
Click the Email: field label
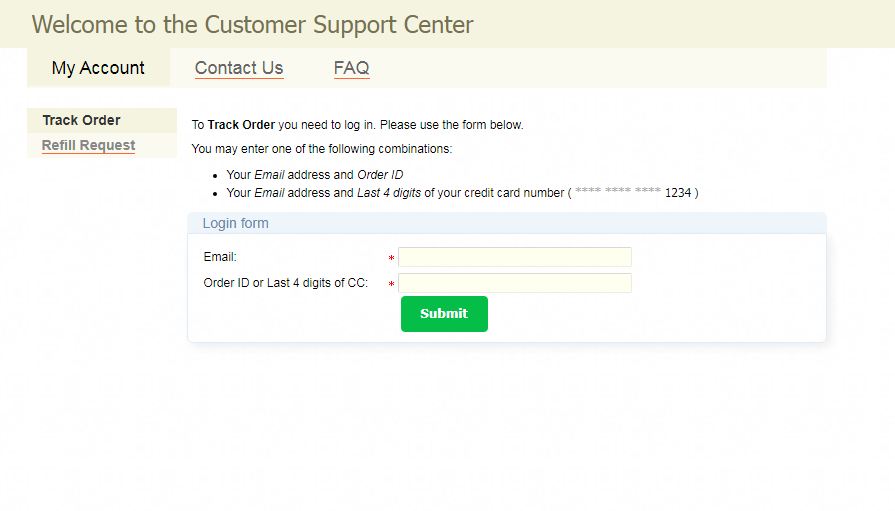click(x=220, y=257)
